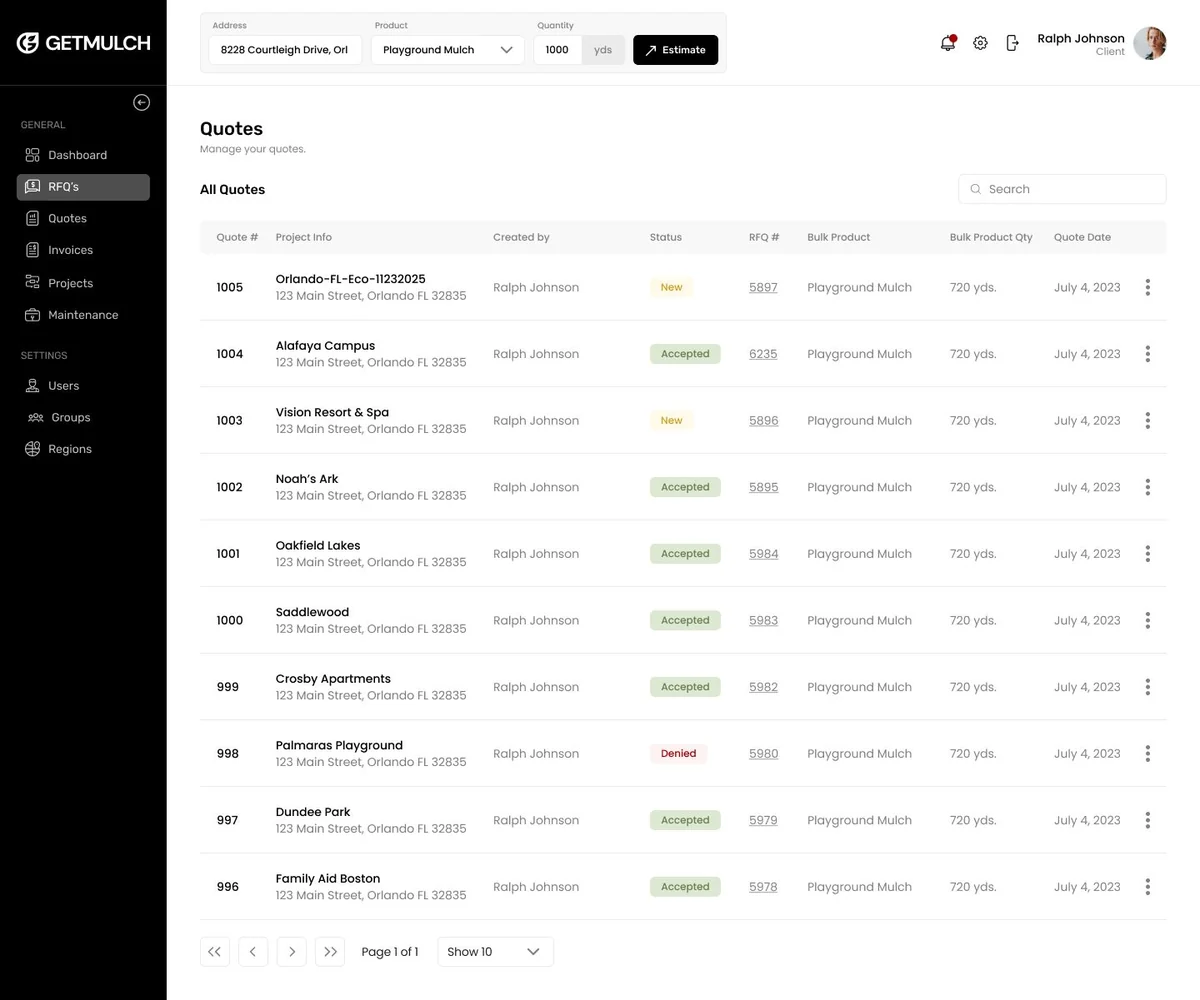Click Accepted badge for Alafaya Campus
Image resolution: width=1200 pixels, height=1000 pixels.
[x=685, y=354]
